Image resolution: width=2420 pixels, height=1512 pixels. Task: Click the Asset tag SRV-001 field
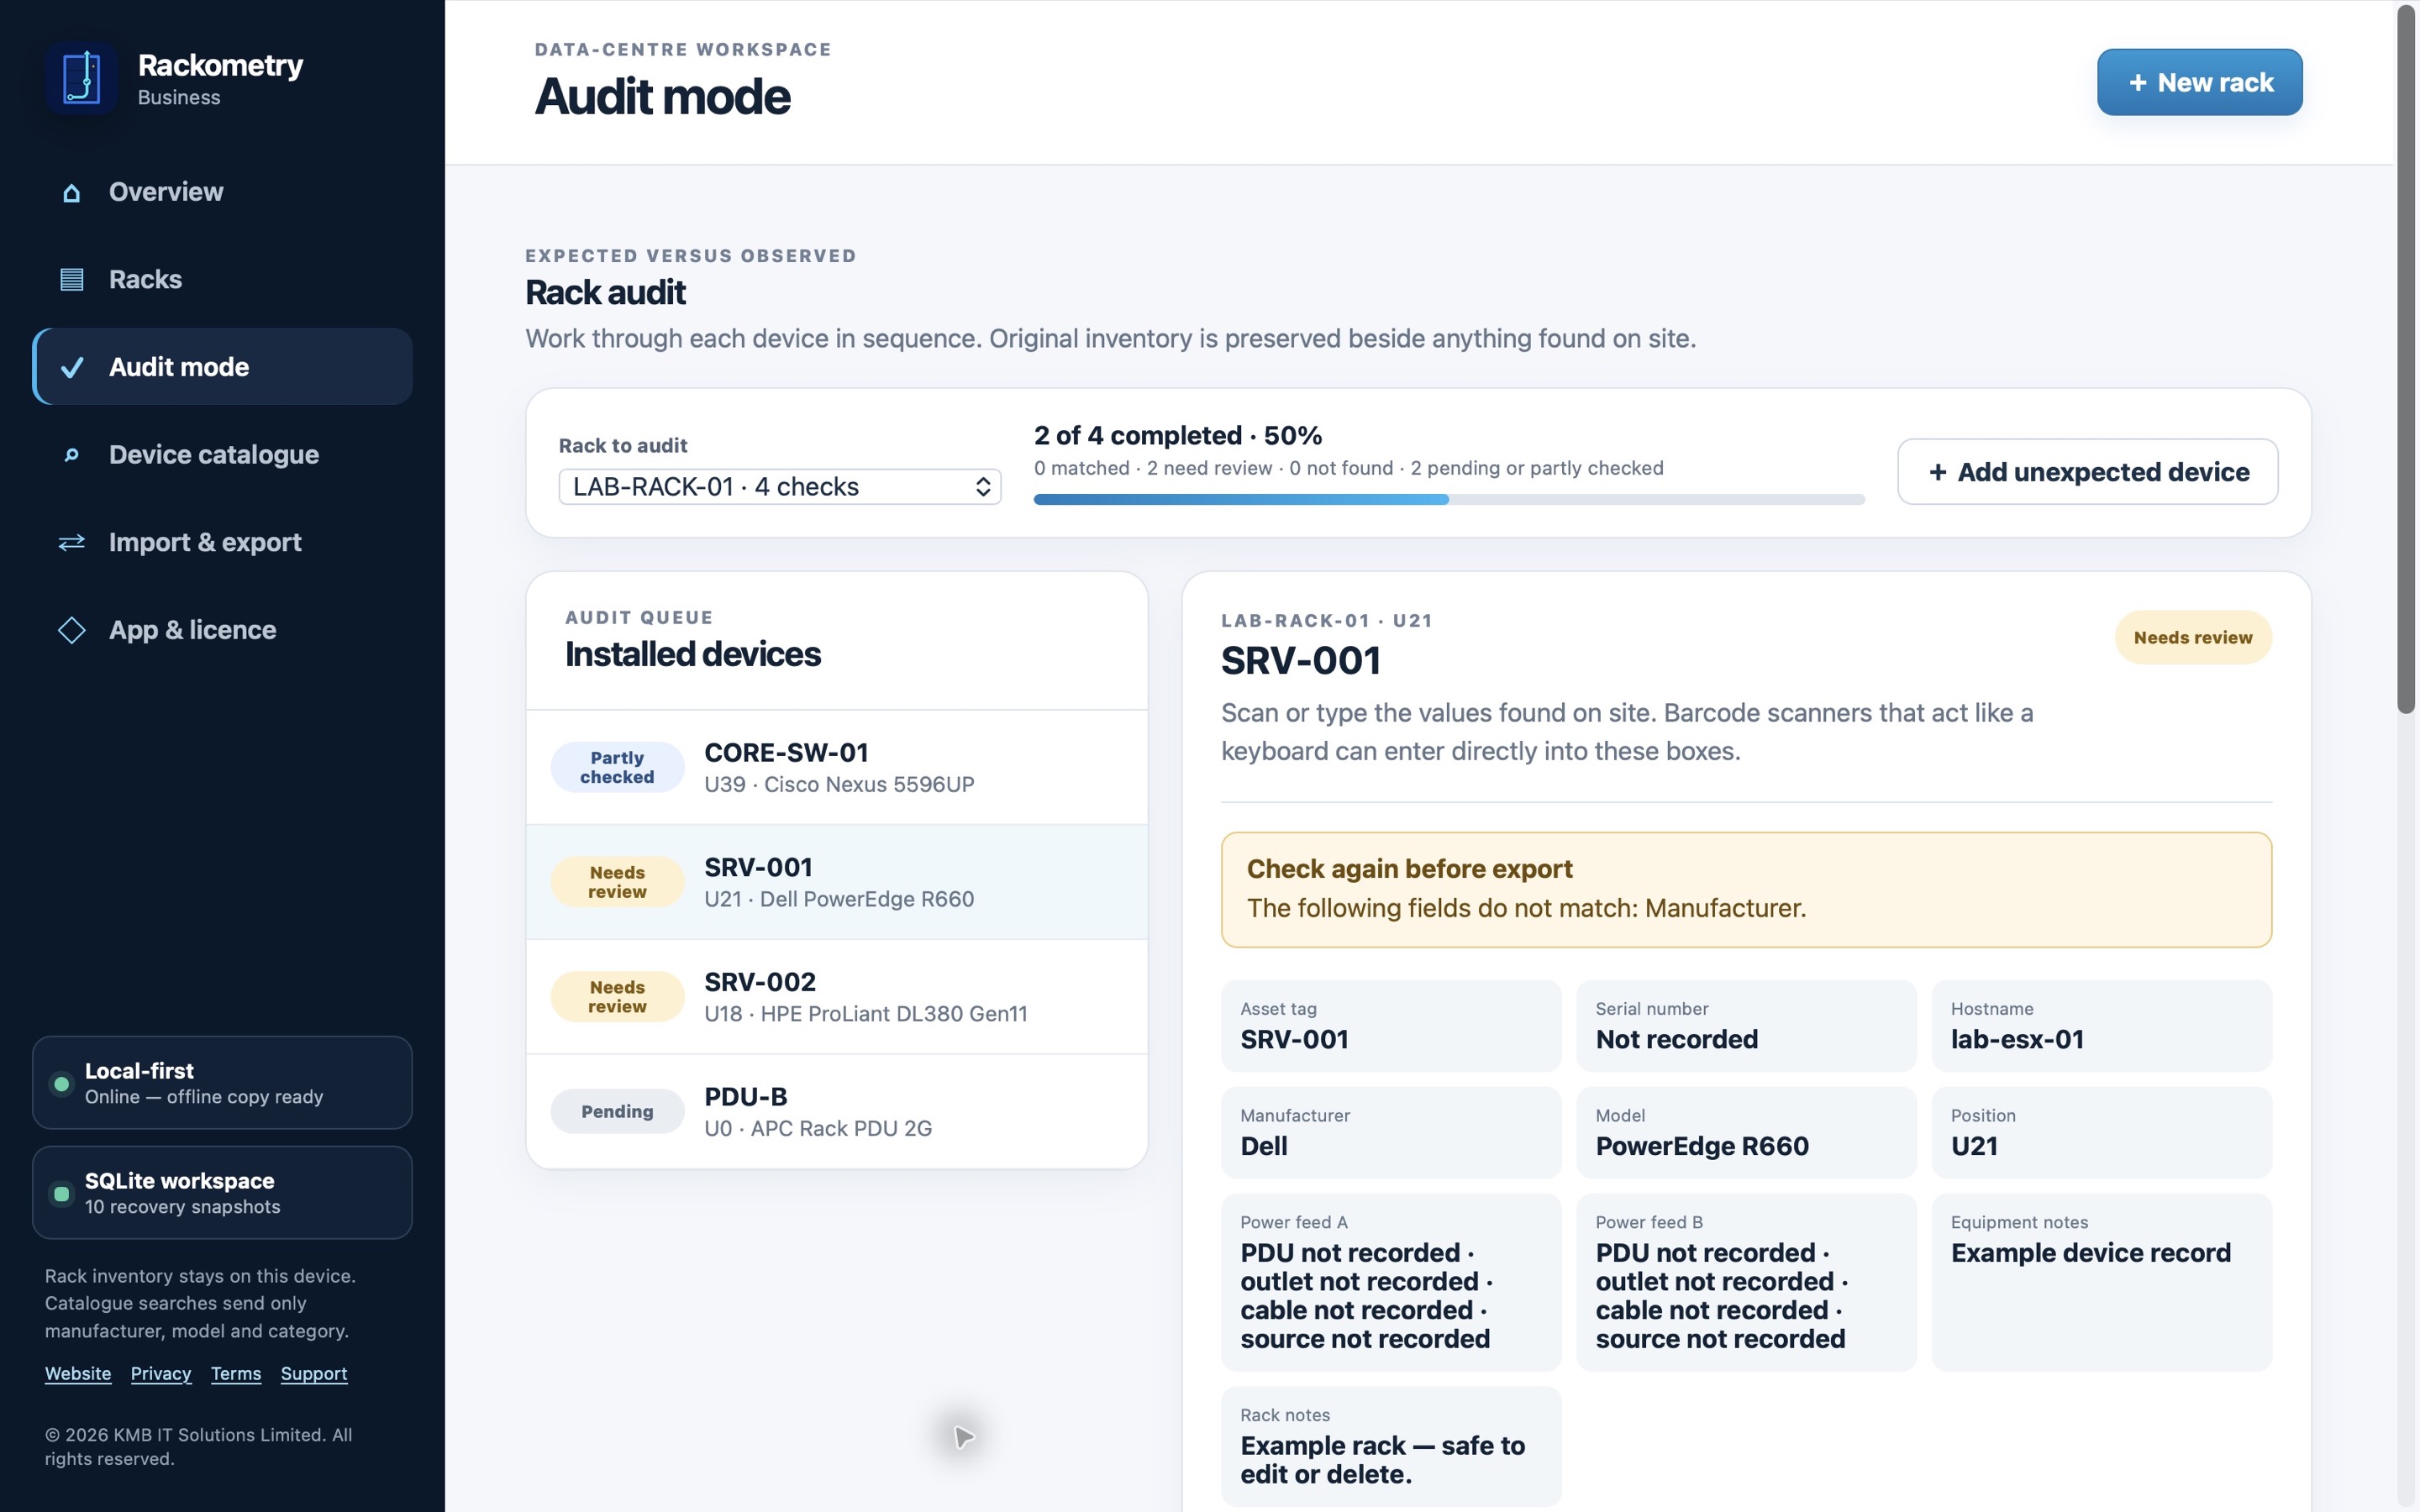click(x=1390, y=1026)
